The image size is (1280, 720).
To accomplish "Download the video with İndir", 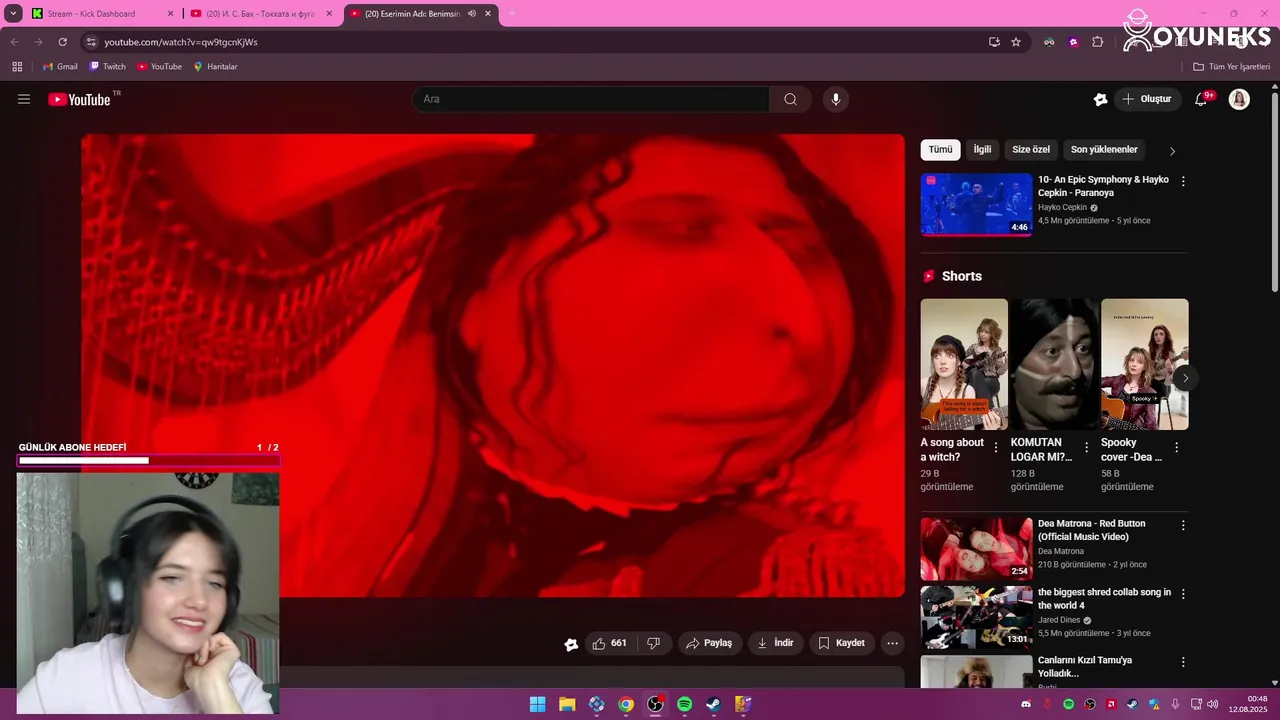I will [775, 643].
